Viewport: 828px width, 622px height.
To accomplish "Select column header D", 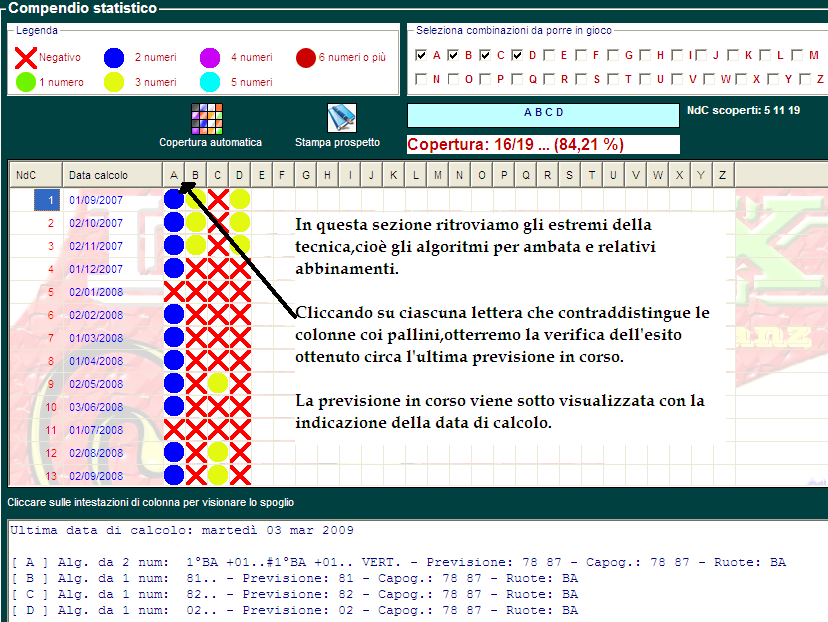I will click(x=240, y=175).
